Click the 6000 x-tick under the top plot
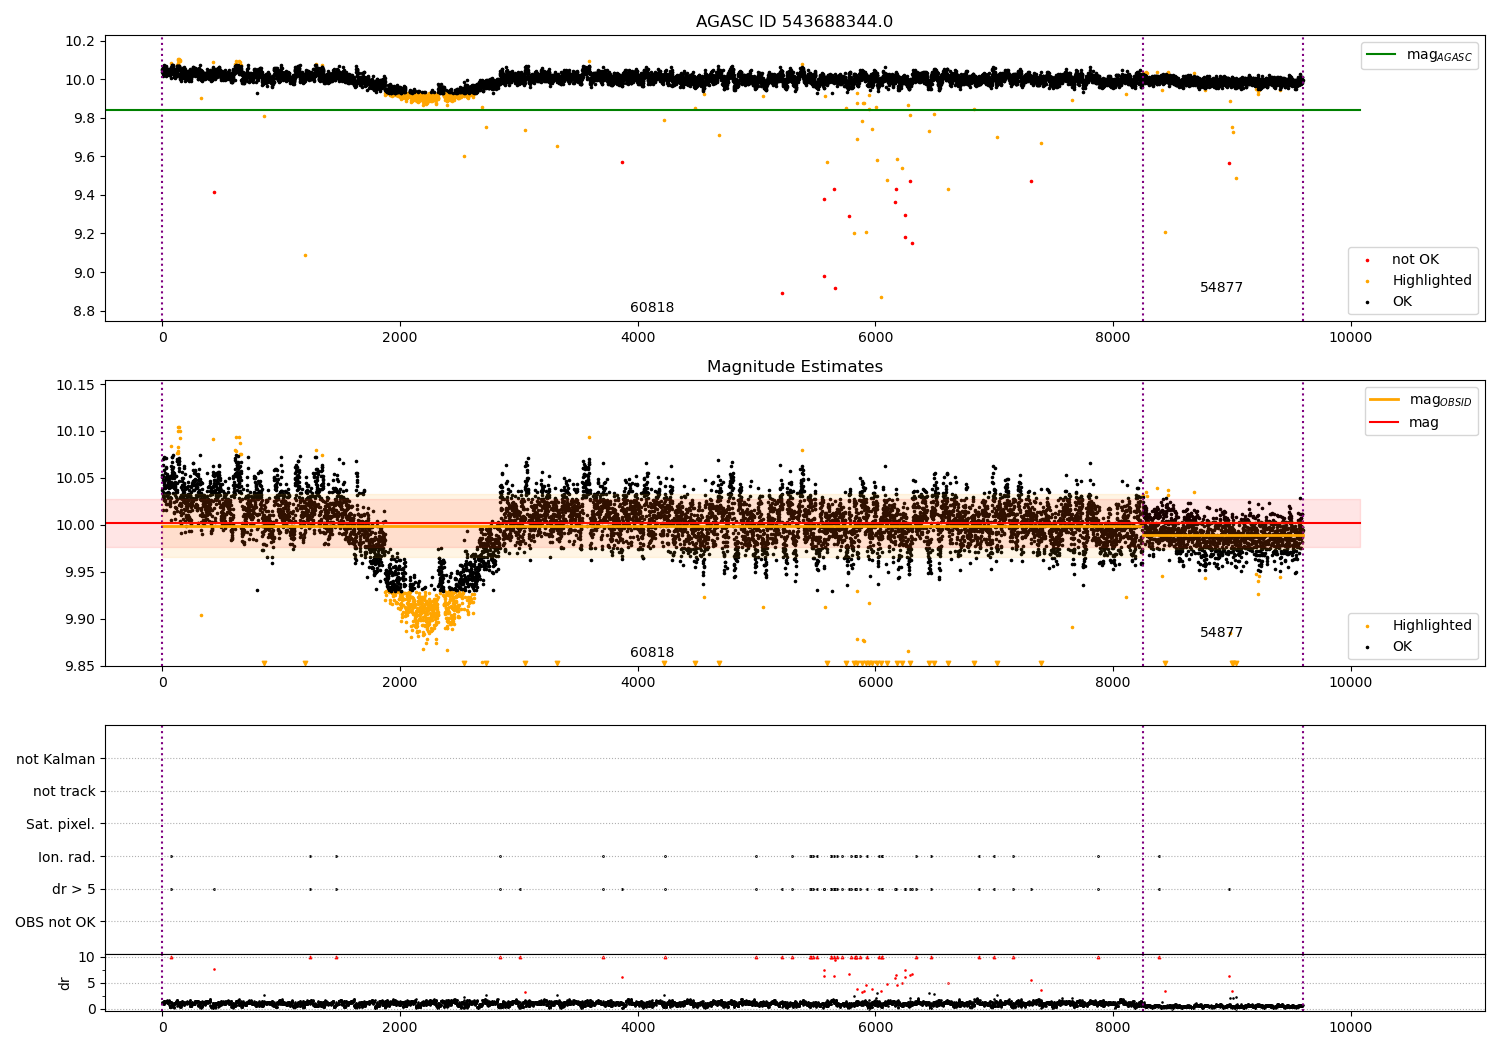 click(875, 337)
